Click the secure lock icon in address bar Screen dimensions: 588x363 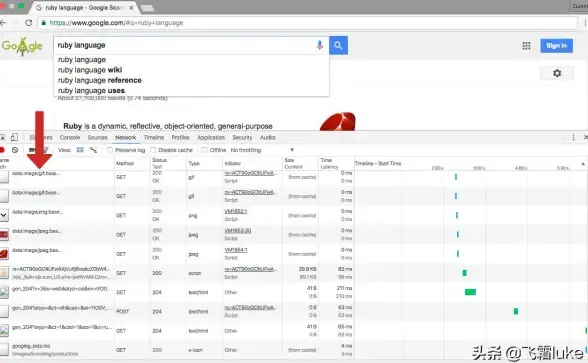point(44,23)
